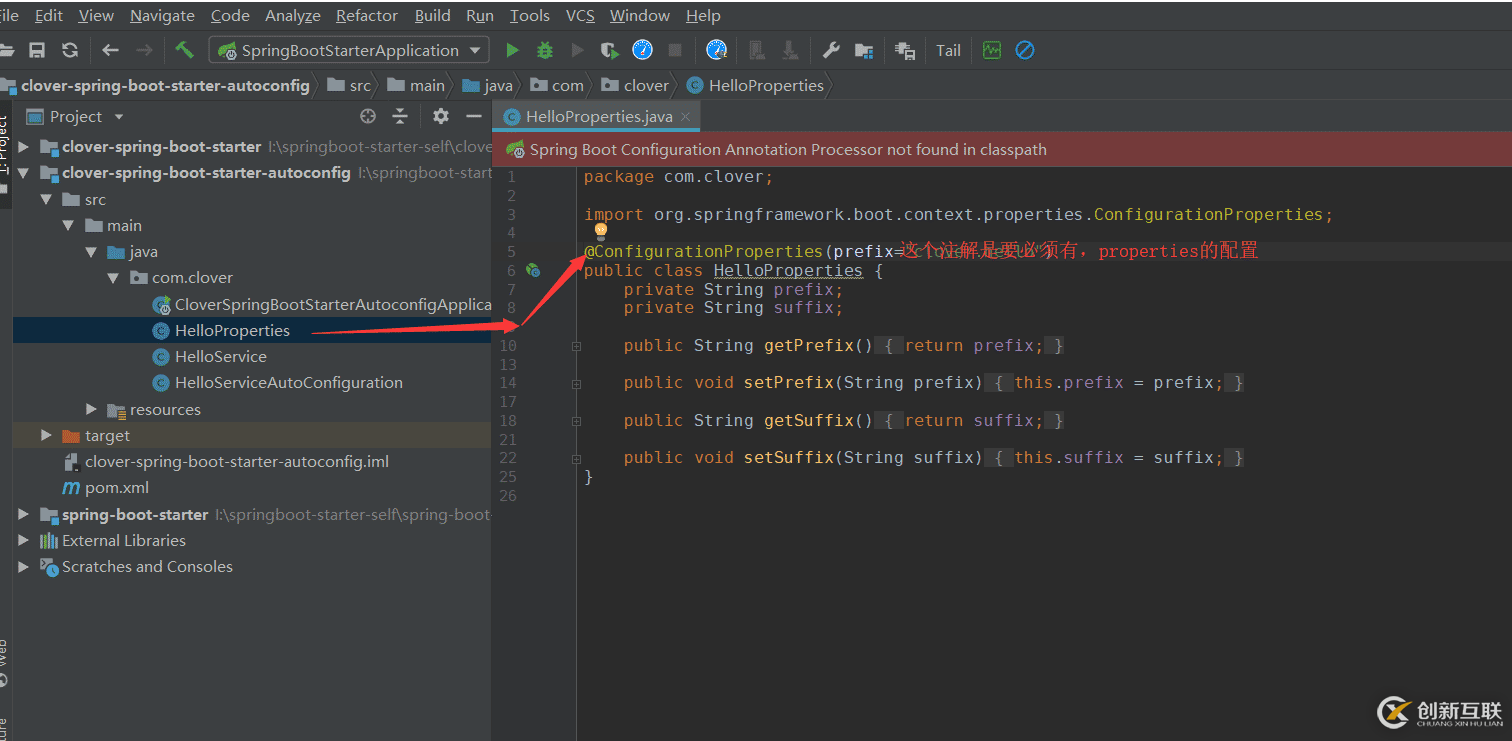Click Collapse All in Project panel
This screenshot has height=741, width=1512.
tap(400, 116)
